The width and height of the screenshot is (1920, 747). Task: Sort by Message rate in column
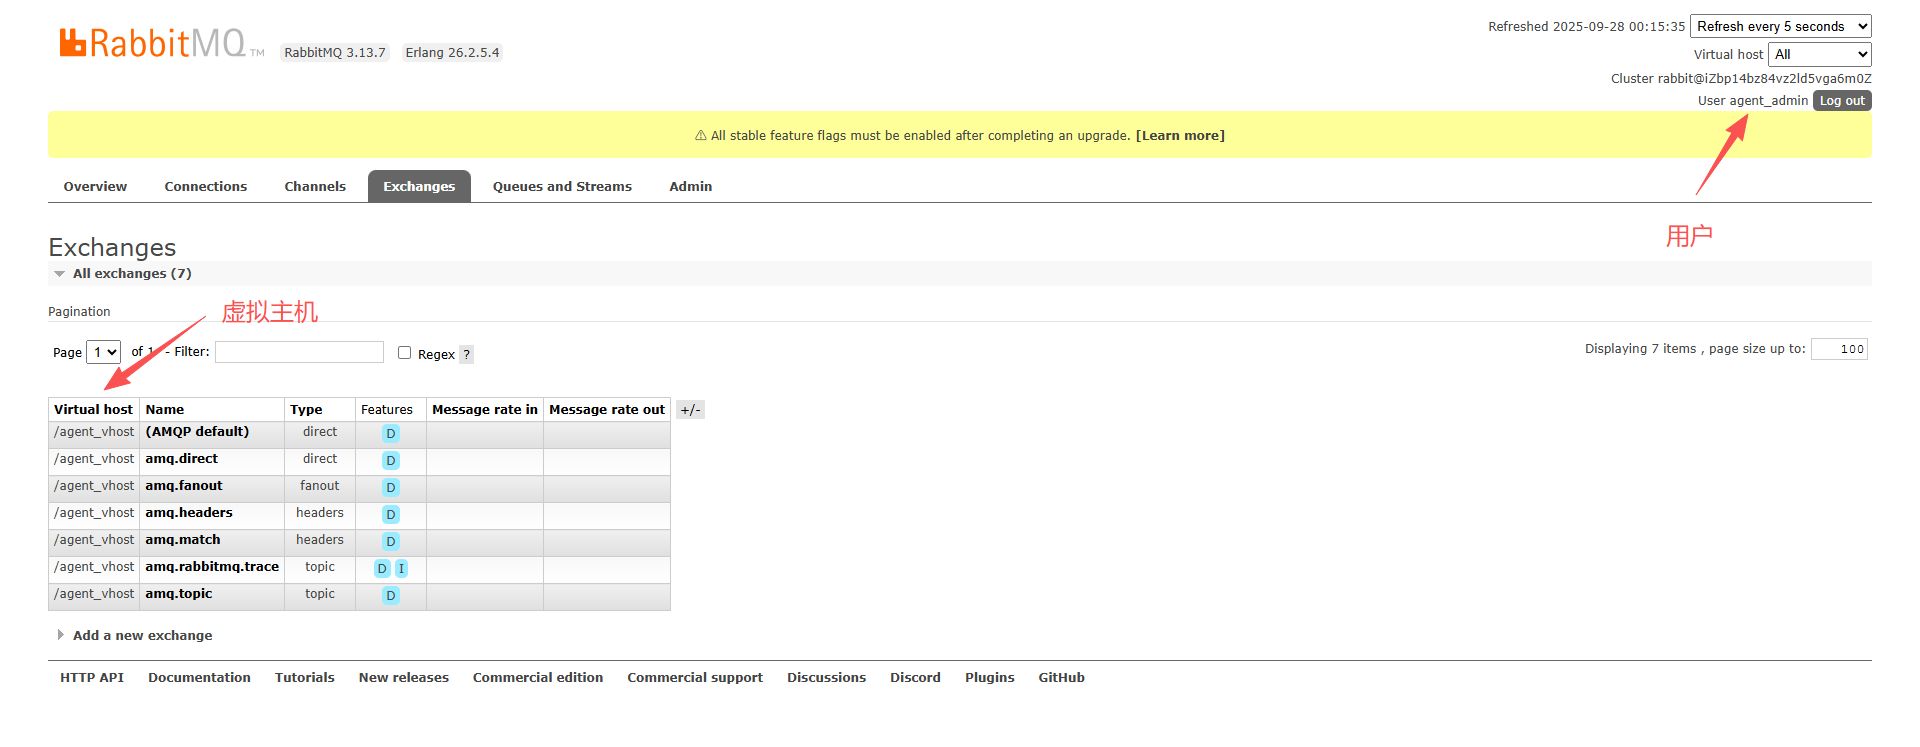click(x=485, y=410)
